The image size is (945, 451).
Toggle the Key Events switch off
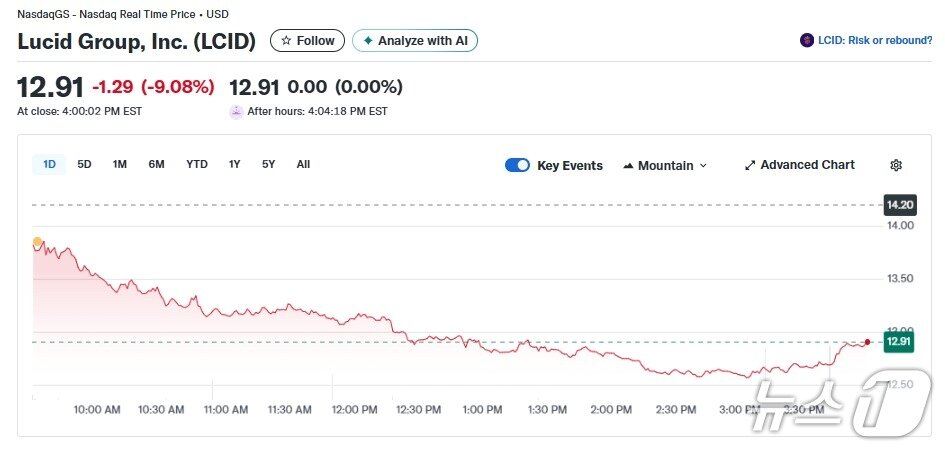(517, 165)
